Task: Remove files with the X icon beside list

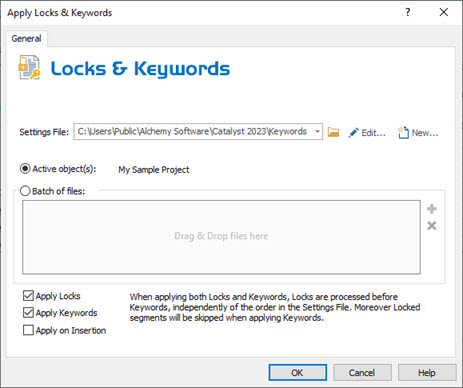Action: tap(432, 226)
